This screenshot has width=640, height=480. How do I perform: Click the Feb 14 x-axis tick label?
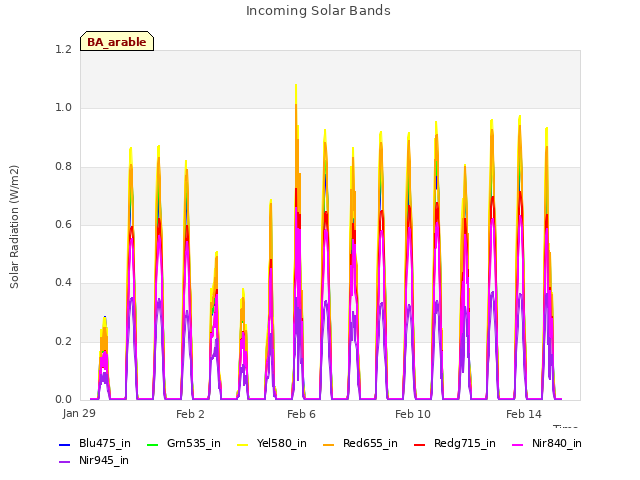coord(524,414)
